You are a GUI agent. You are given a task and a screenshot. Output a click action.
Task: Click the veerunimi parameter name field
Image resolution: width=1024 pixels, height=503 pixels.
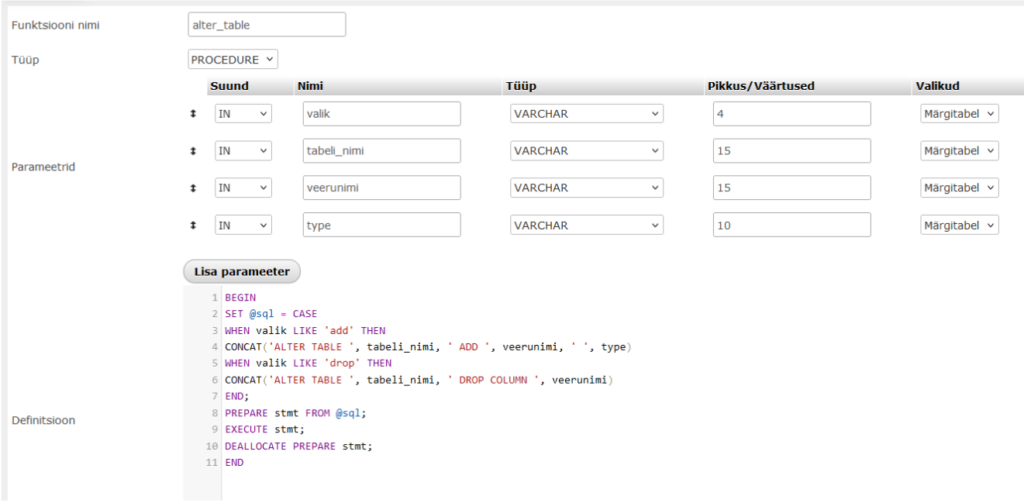(381, 188)
